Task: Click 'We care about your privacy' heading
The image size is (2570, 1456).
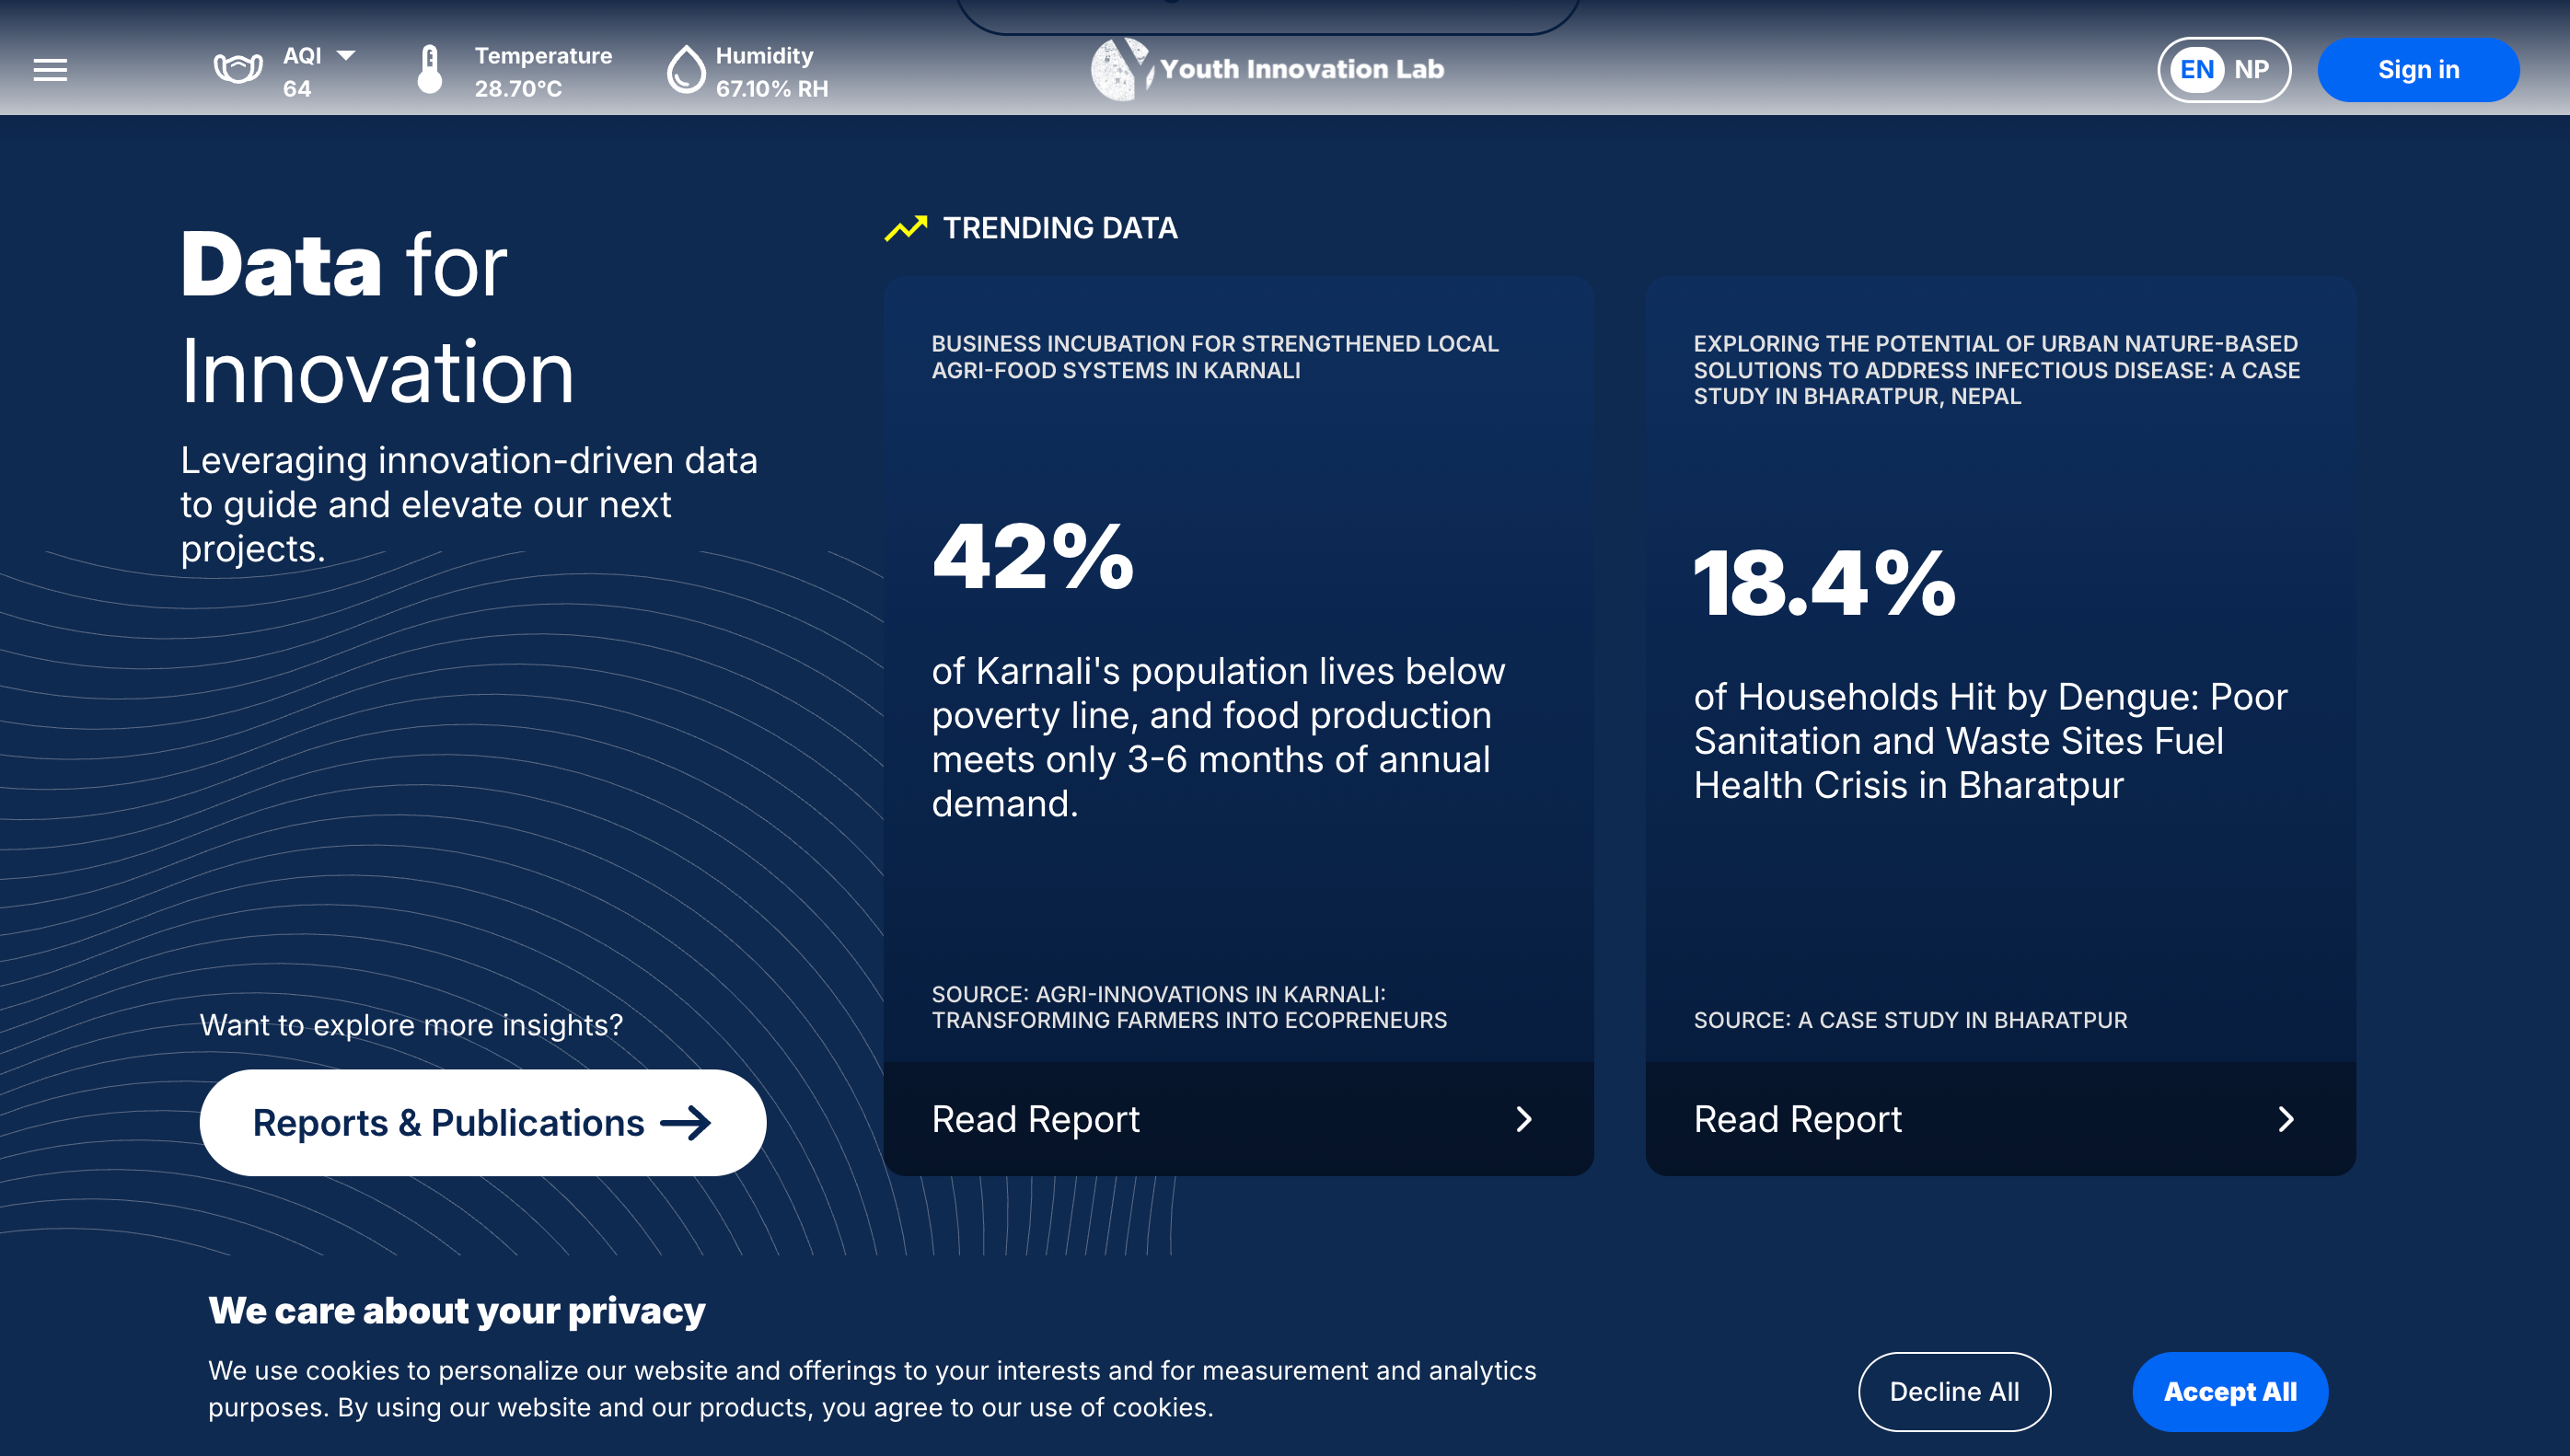Action: [x=457, y=1310]
